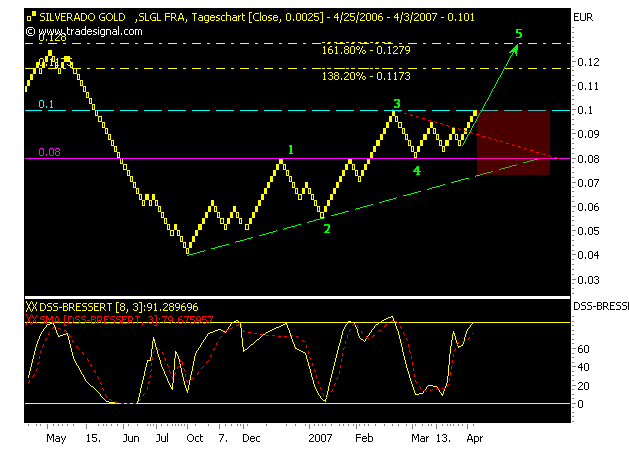Click the Jun label on the time axis
629x455 pixels.
[x=131, y=438]
